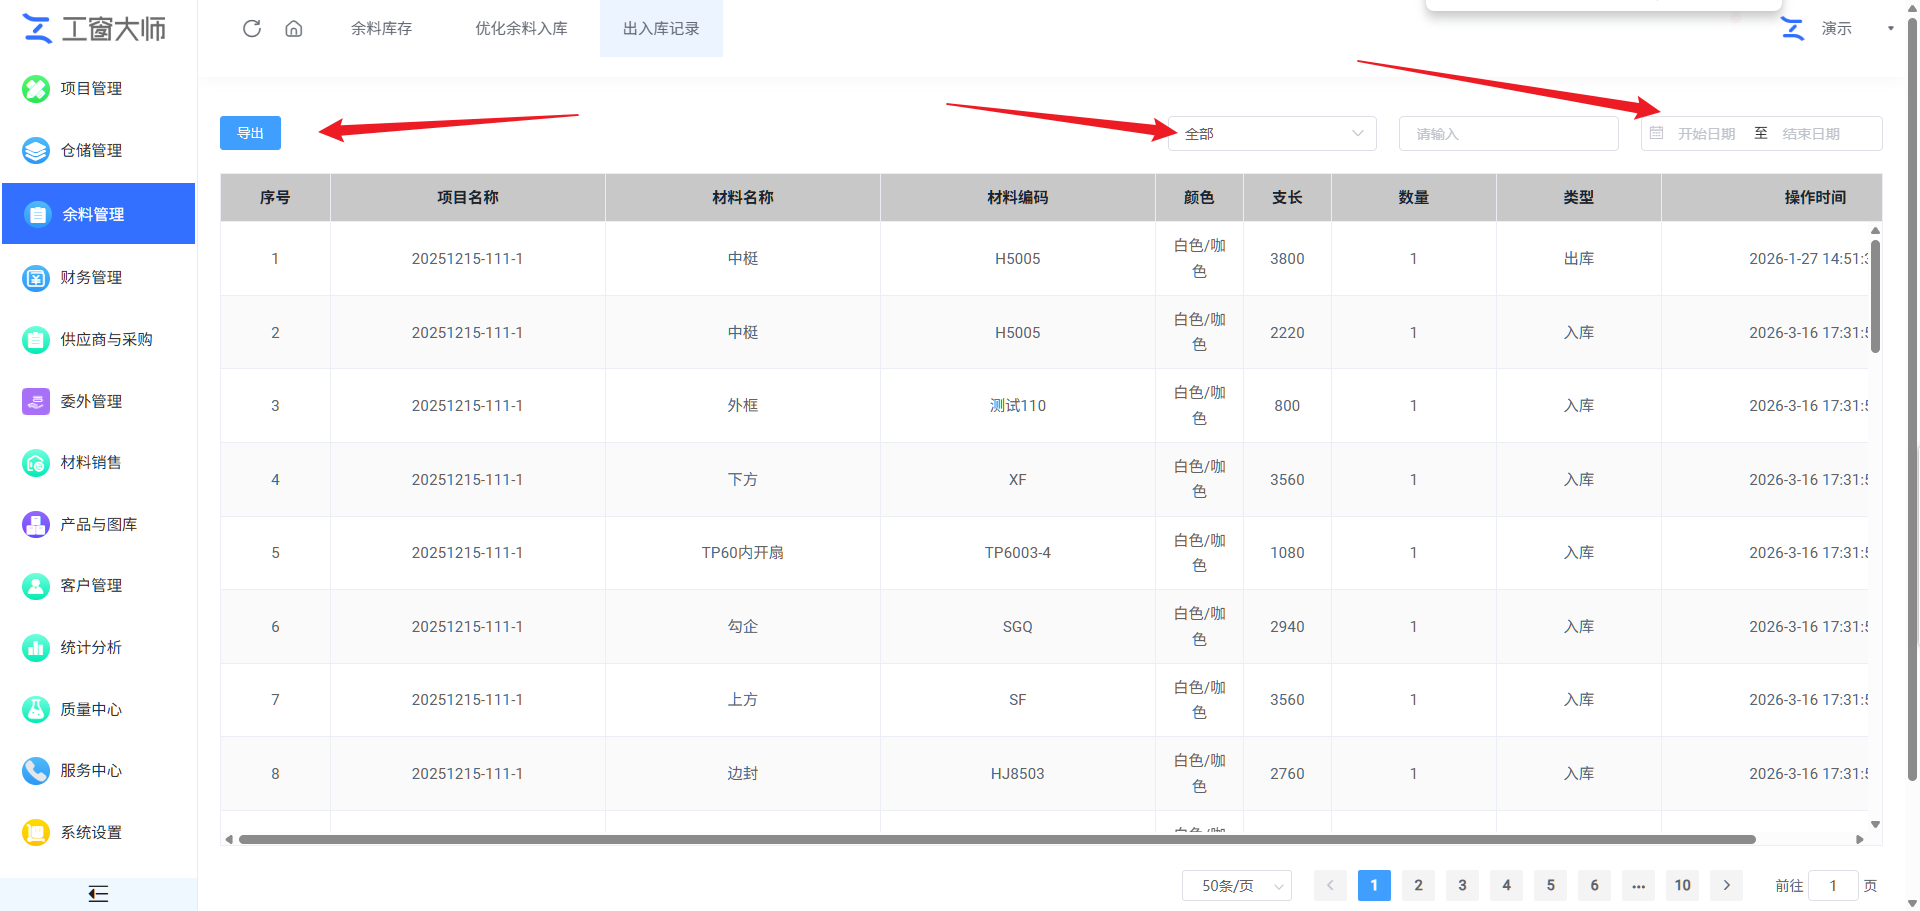Click the horizontal table scrollbar

997,839
